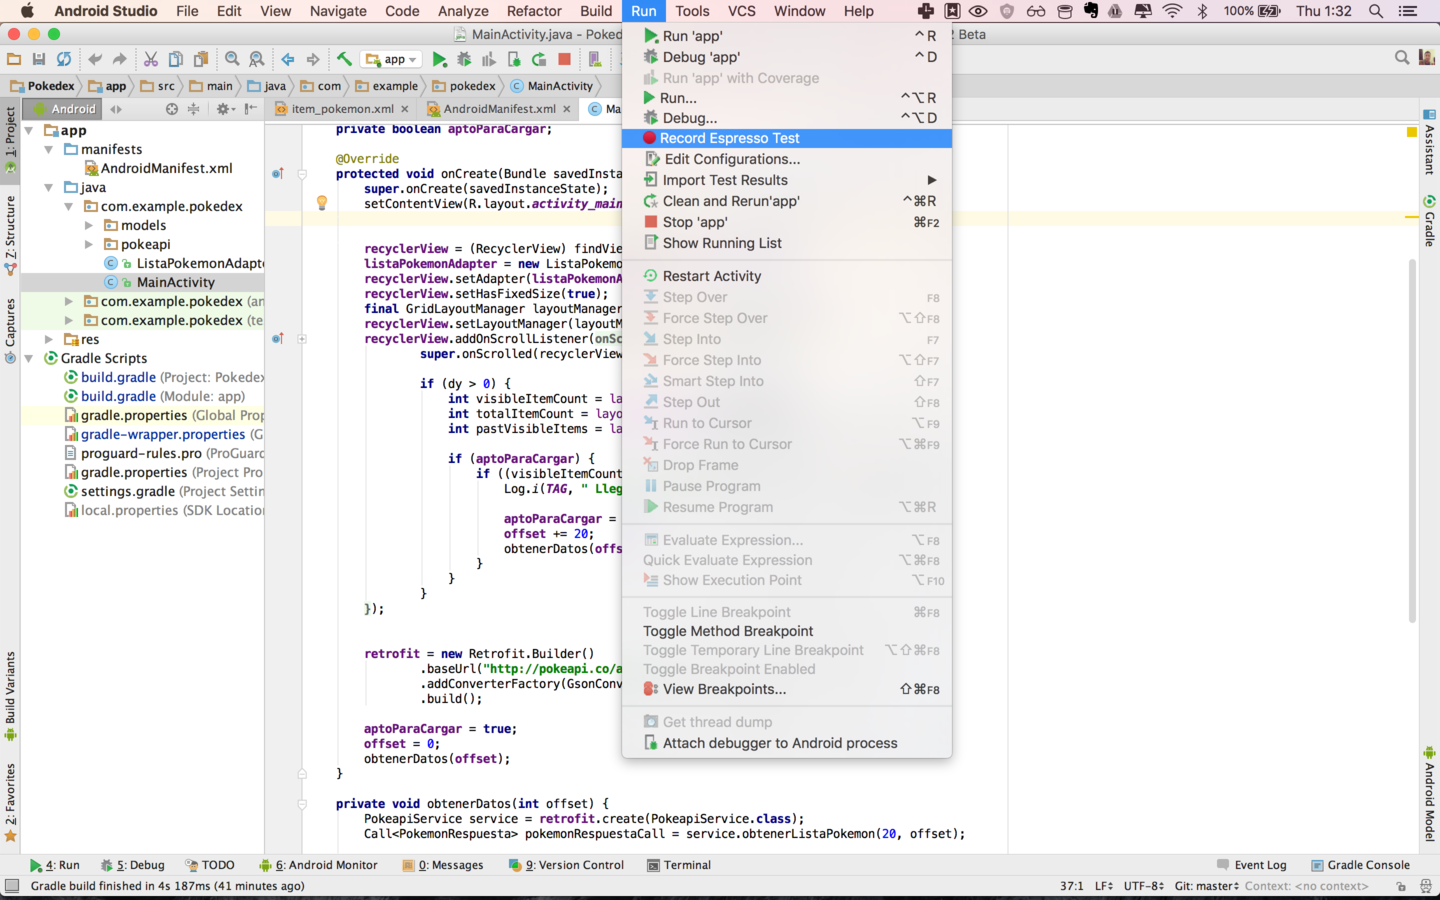Click the Find magnifier icon
Viewport: 1440px width, 900px height.
(232, 59)
